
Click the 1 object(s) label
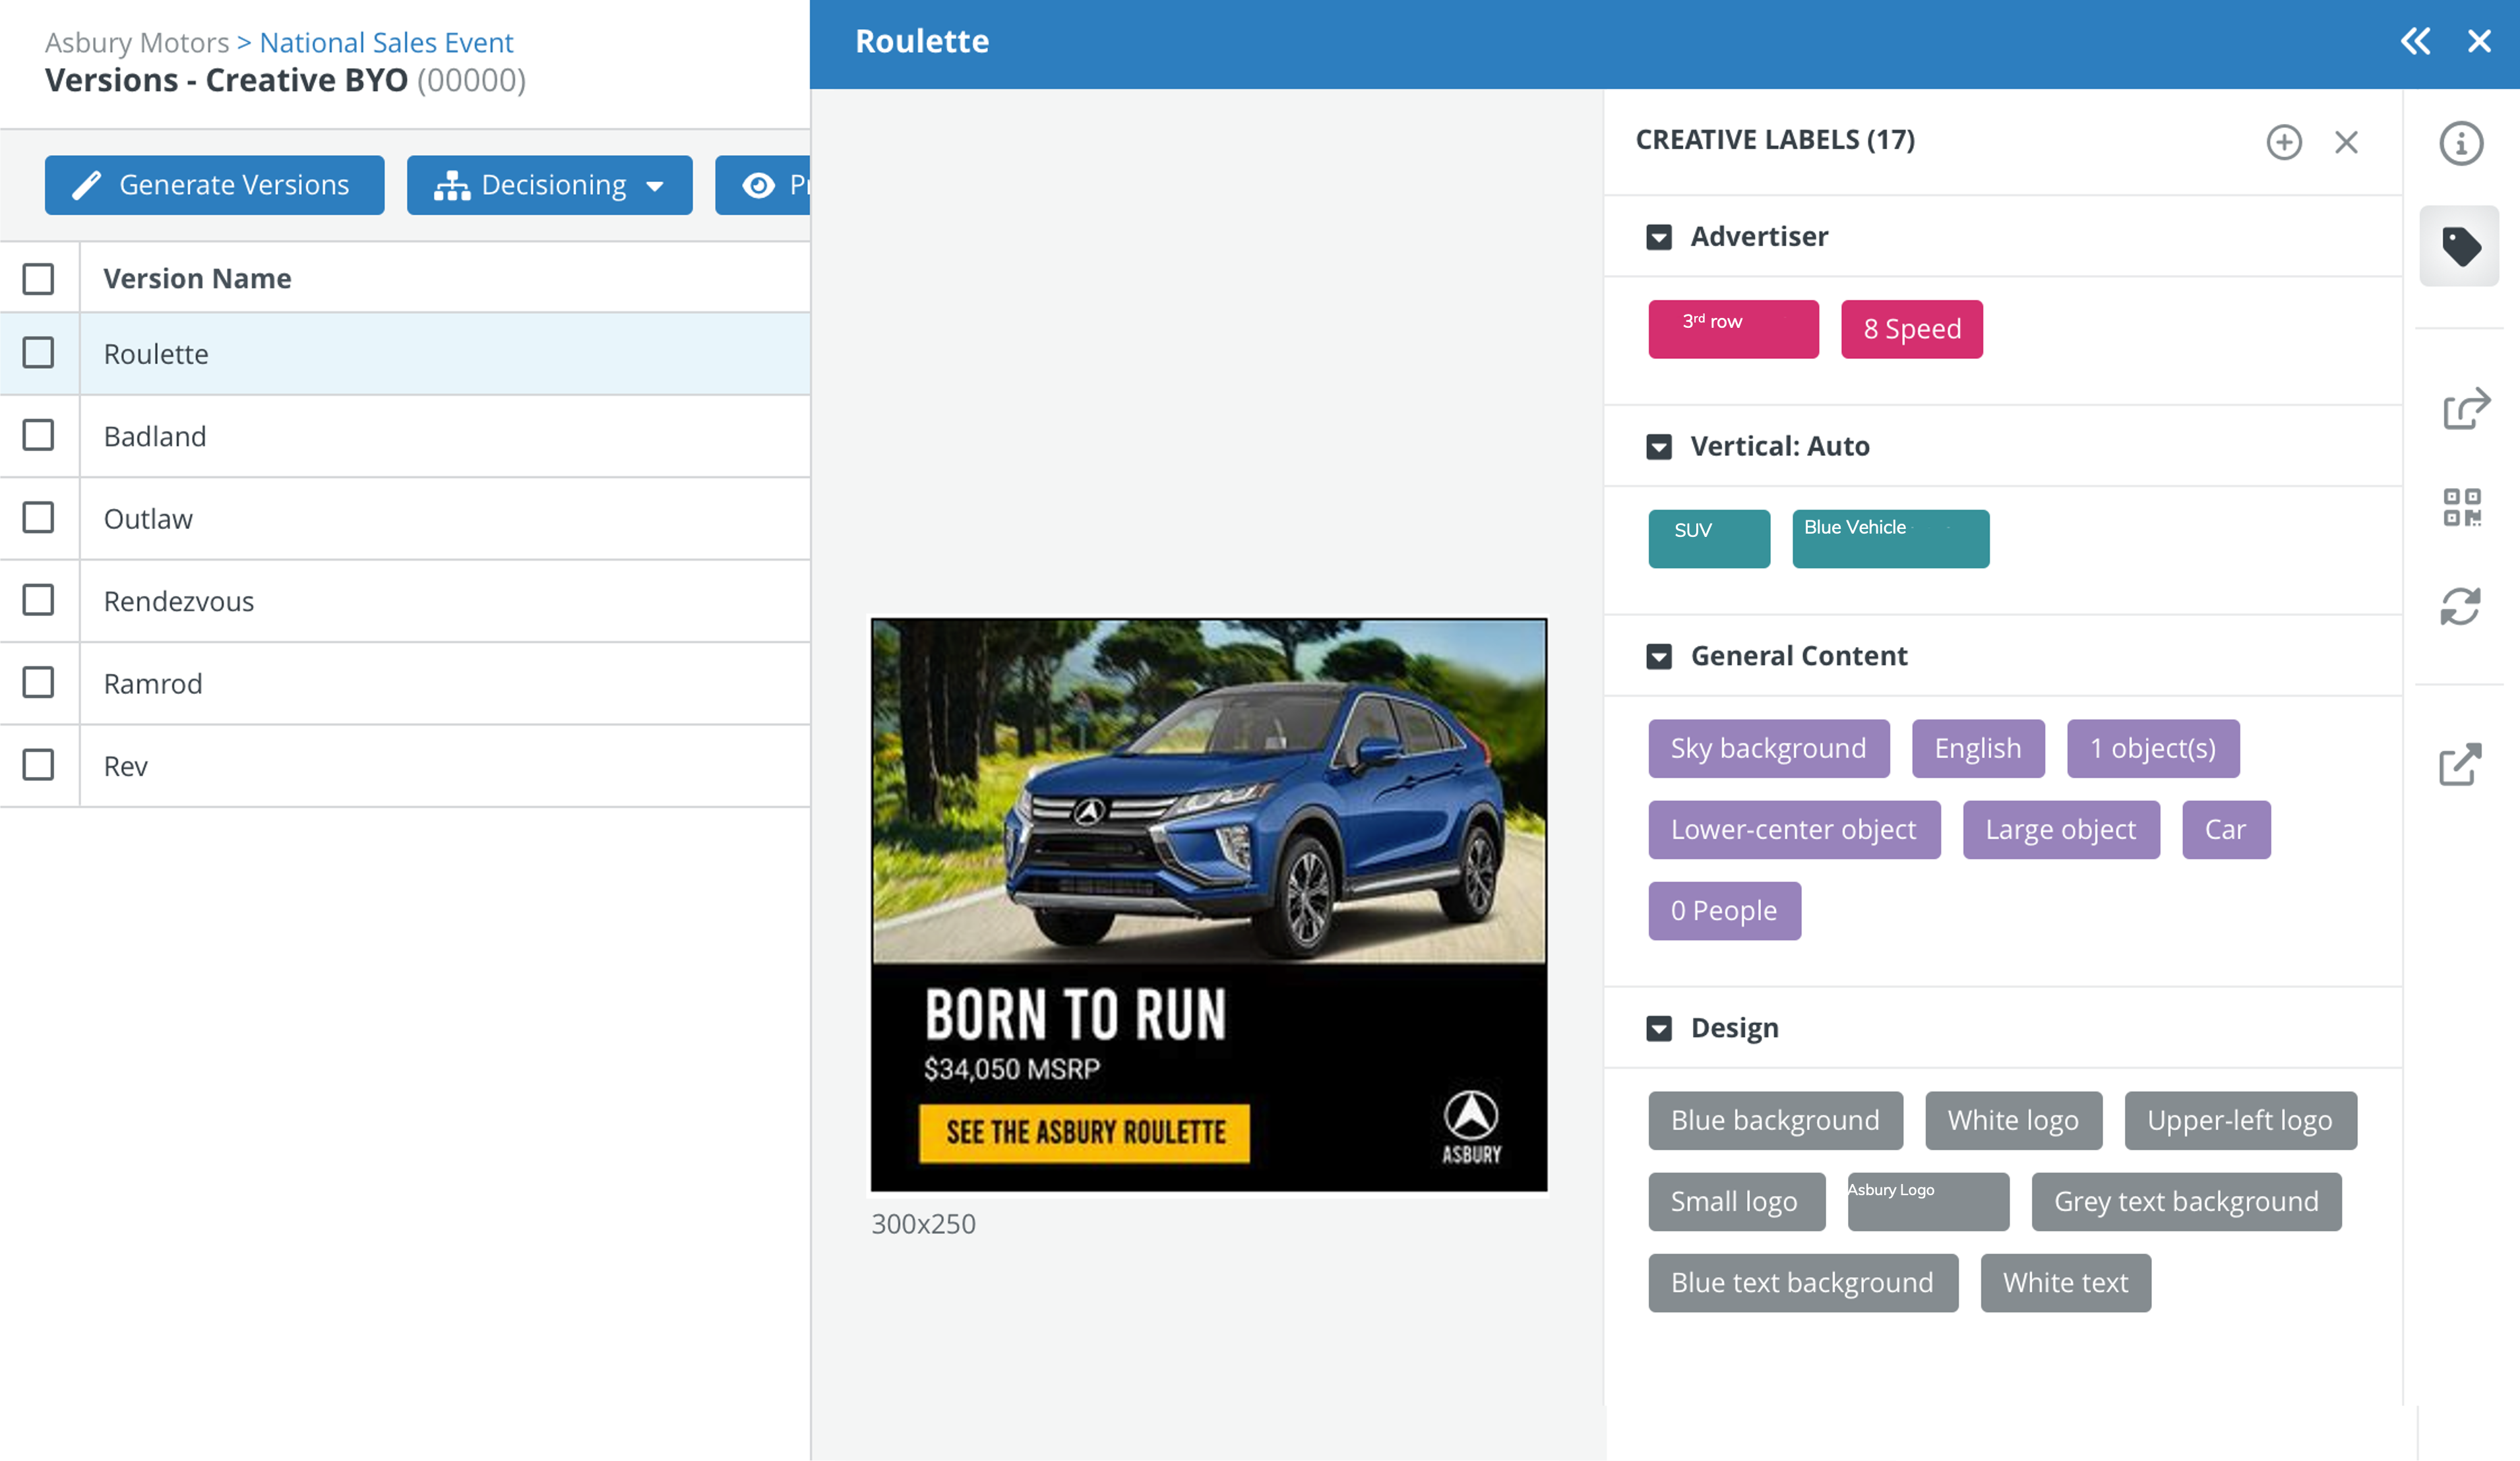coord(2152,749)
